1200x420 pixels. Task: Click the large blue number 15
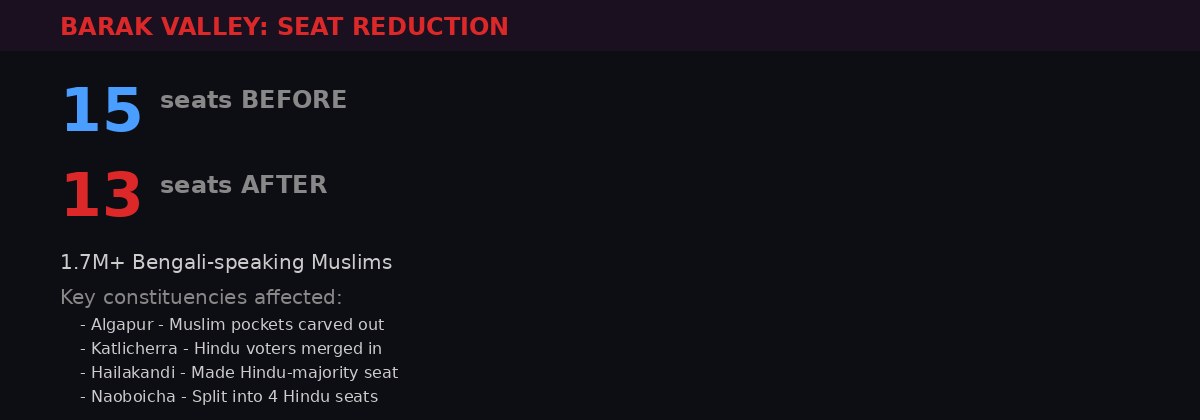pos(102,110)
